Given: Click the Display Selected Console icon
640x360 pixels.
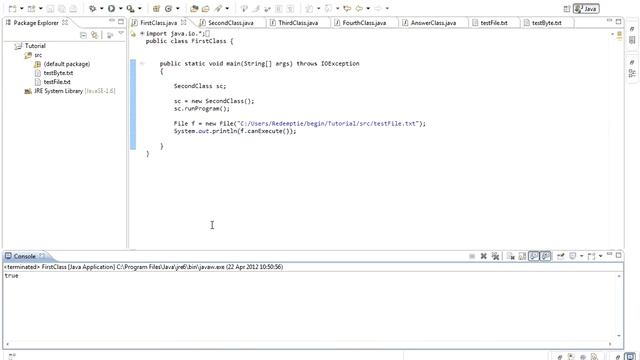Looking at the screenshot, I should pos(573,256).
